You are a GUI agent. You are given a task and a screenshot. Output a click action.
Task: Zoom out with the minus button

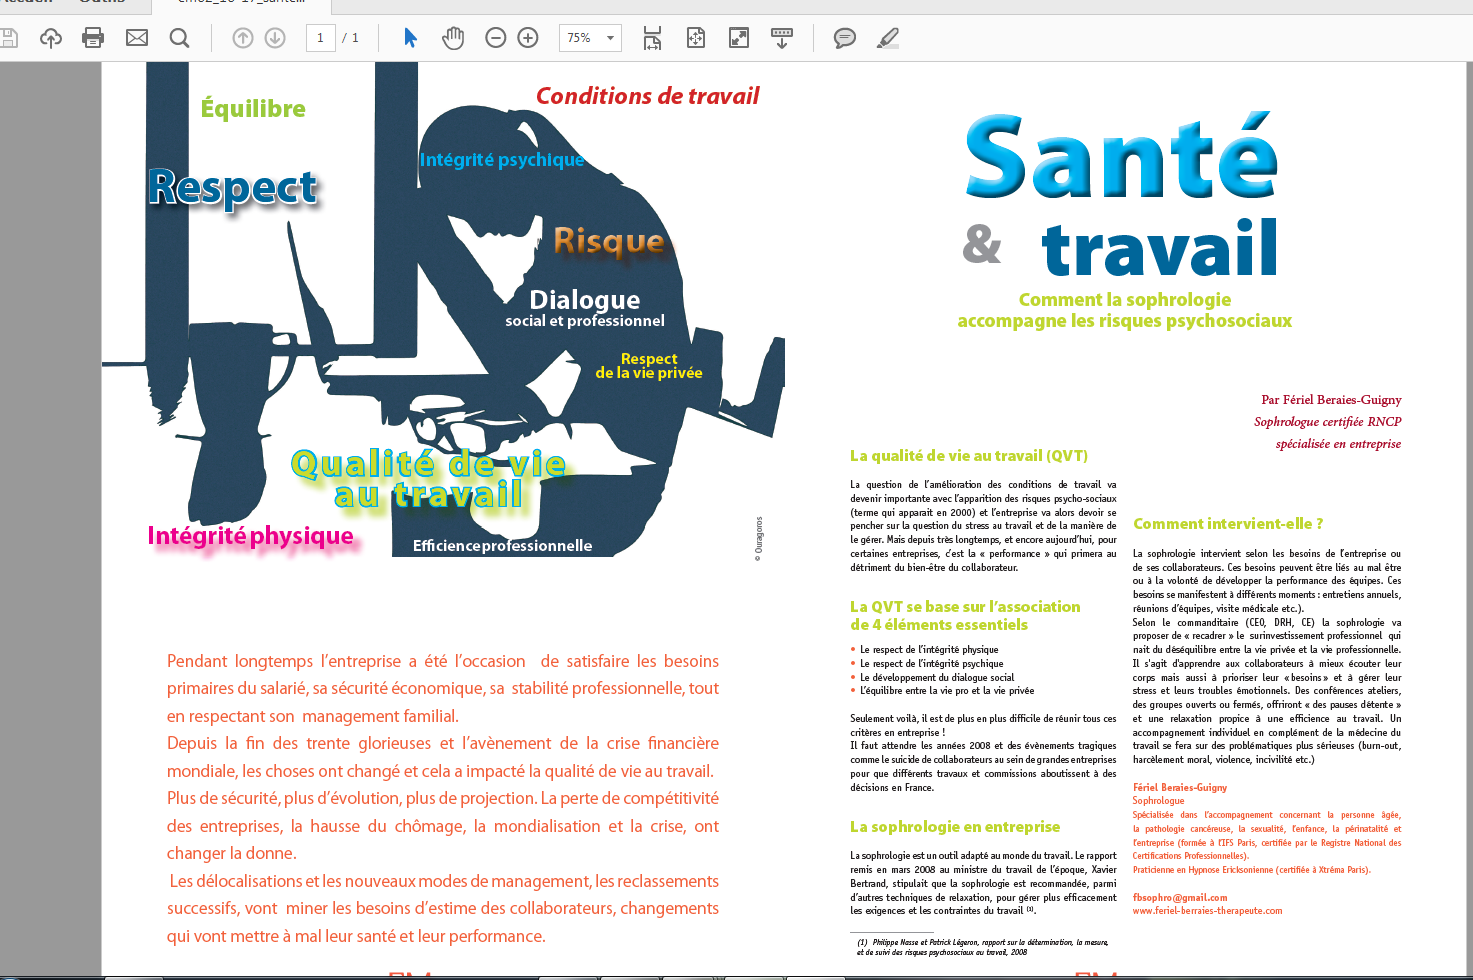496,38
